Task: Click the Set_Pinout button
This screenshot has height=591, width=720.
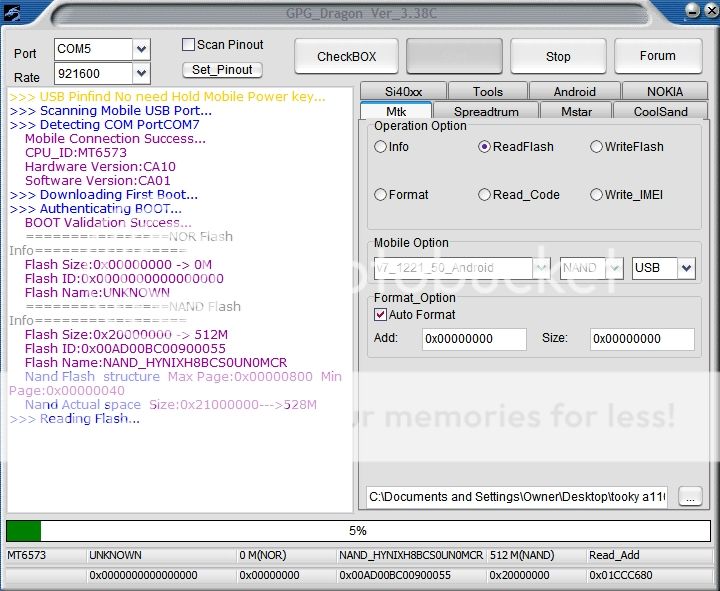Action: (222, 70)
